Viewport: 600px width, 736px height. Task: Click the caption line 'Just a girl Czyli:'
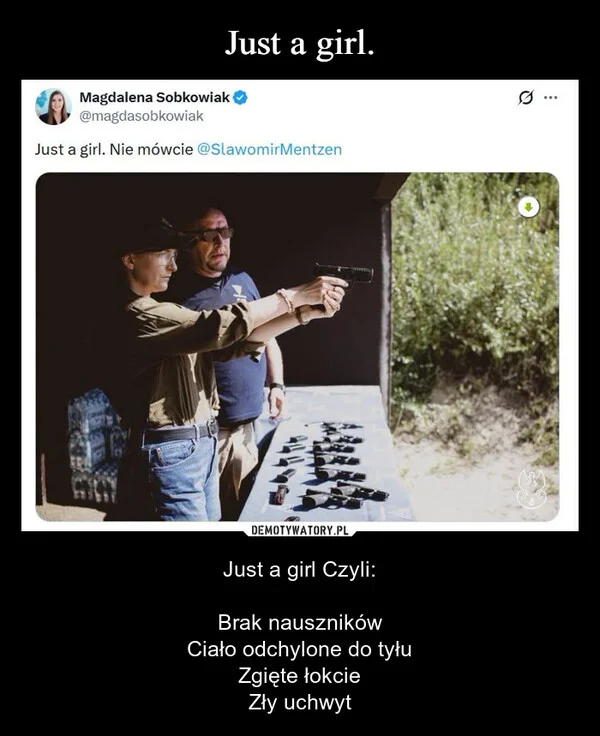(x=300, y=570)
